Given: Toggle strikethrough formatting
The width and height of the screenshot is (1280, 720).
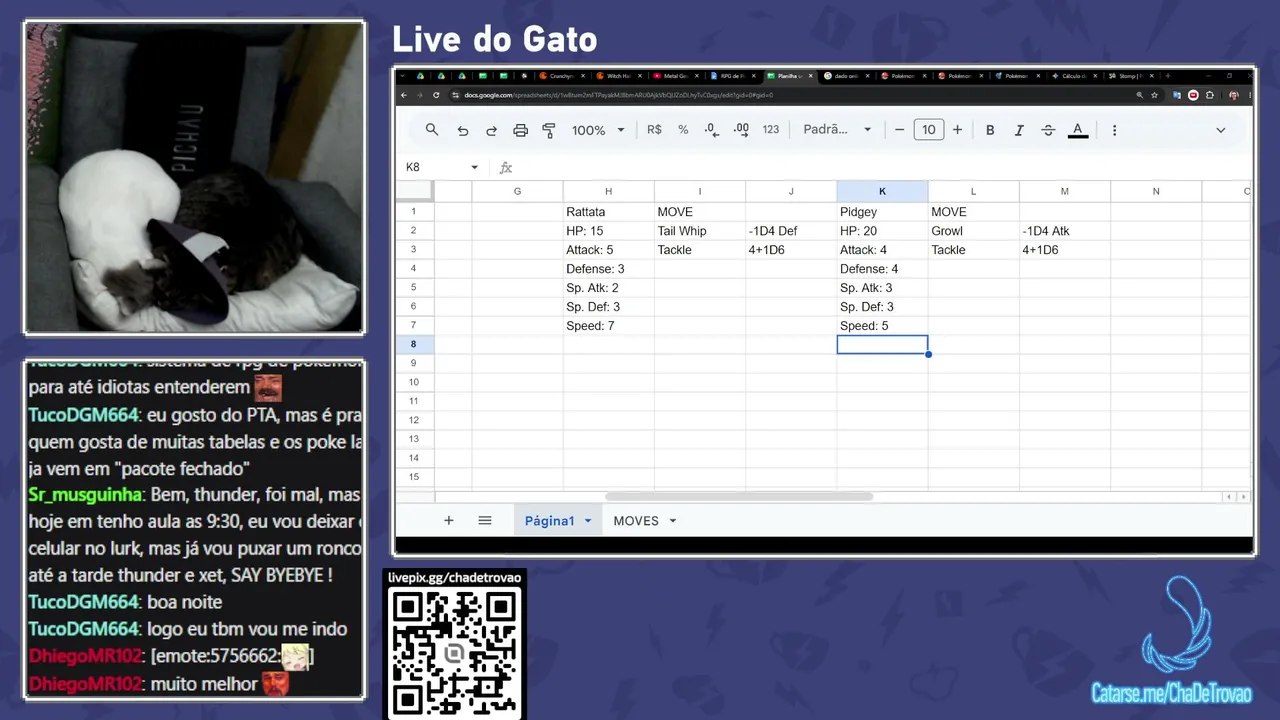Looking at the screenshot, I should coord(1048,130).
